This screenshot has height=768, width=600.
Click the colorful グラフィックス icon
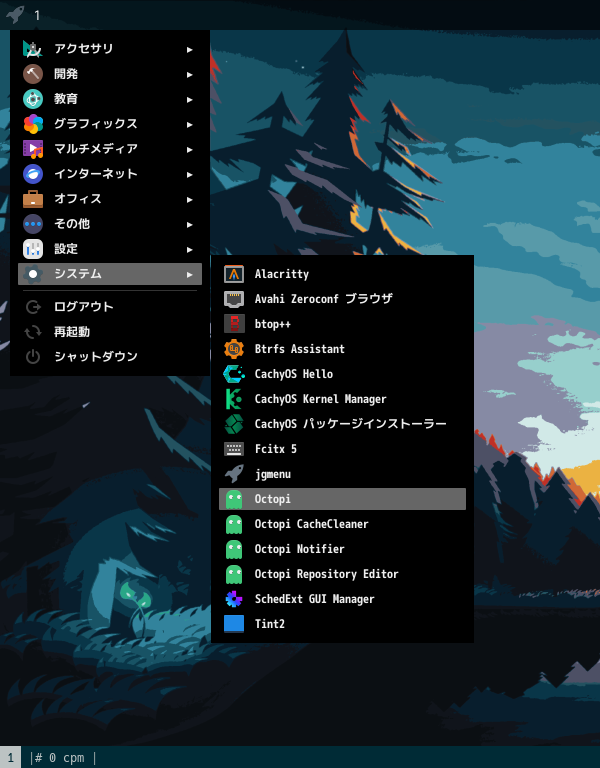point(33,124)
